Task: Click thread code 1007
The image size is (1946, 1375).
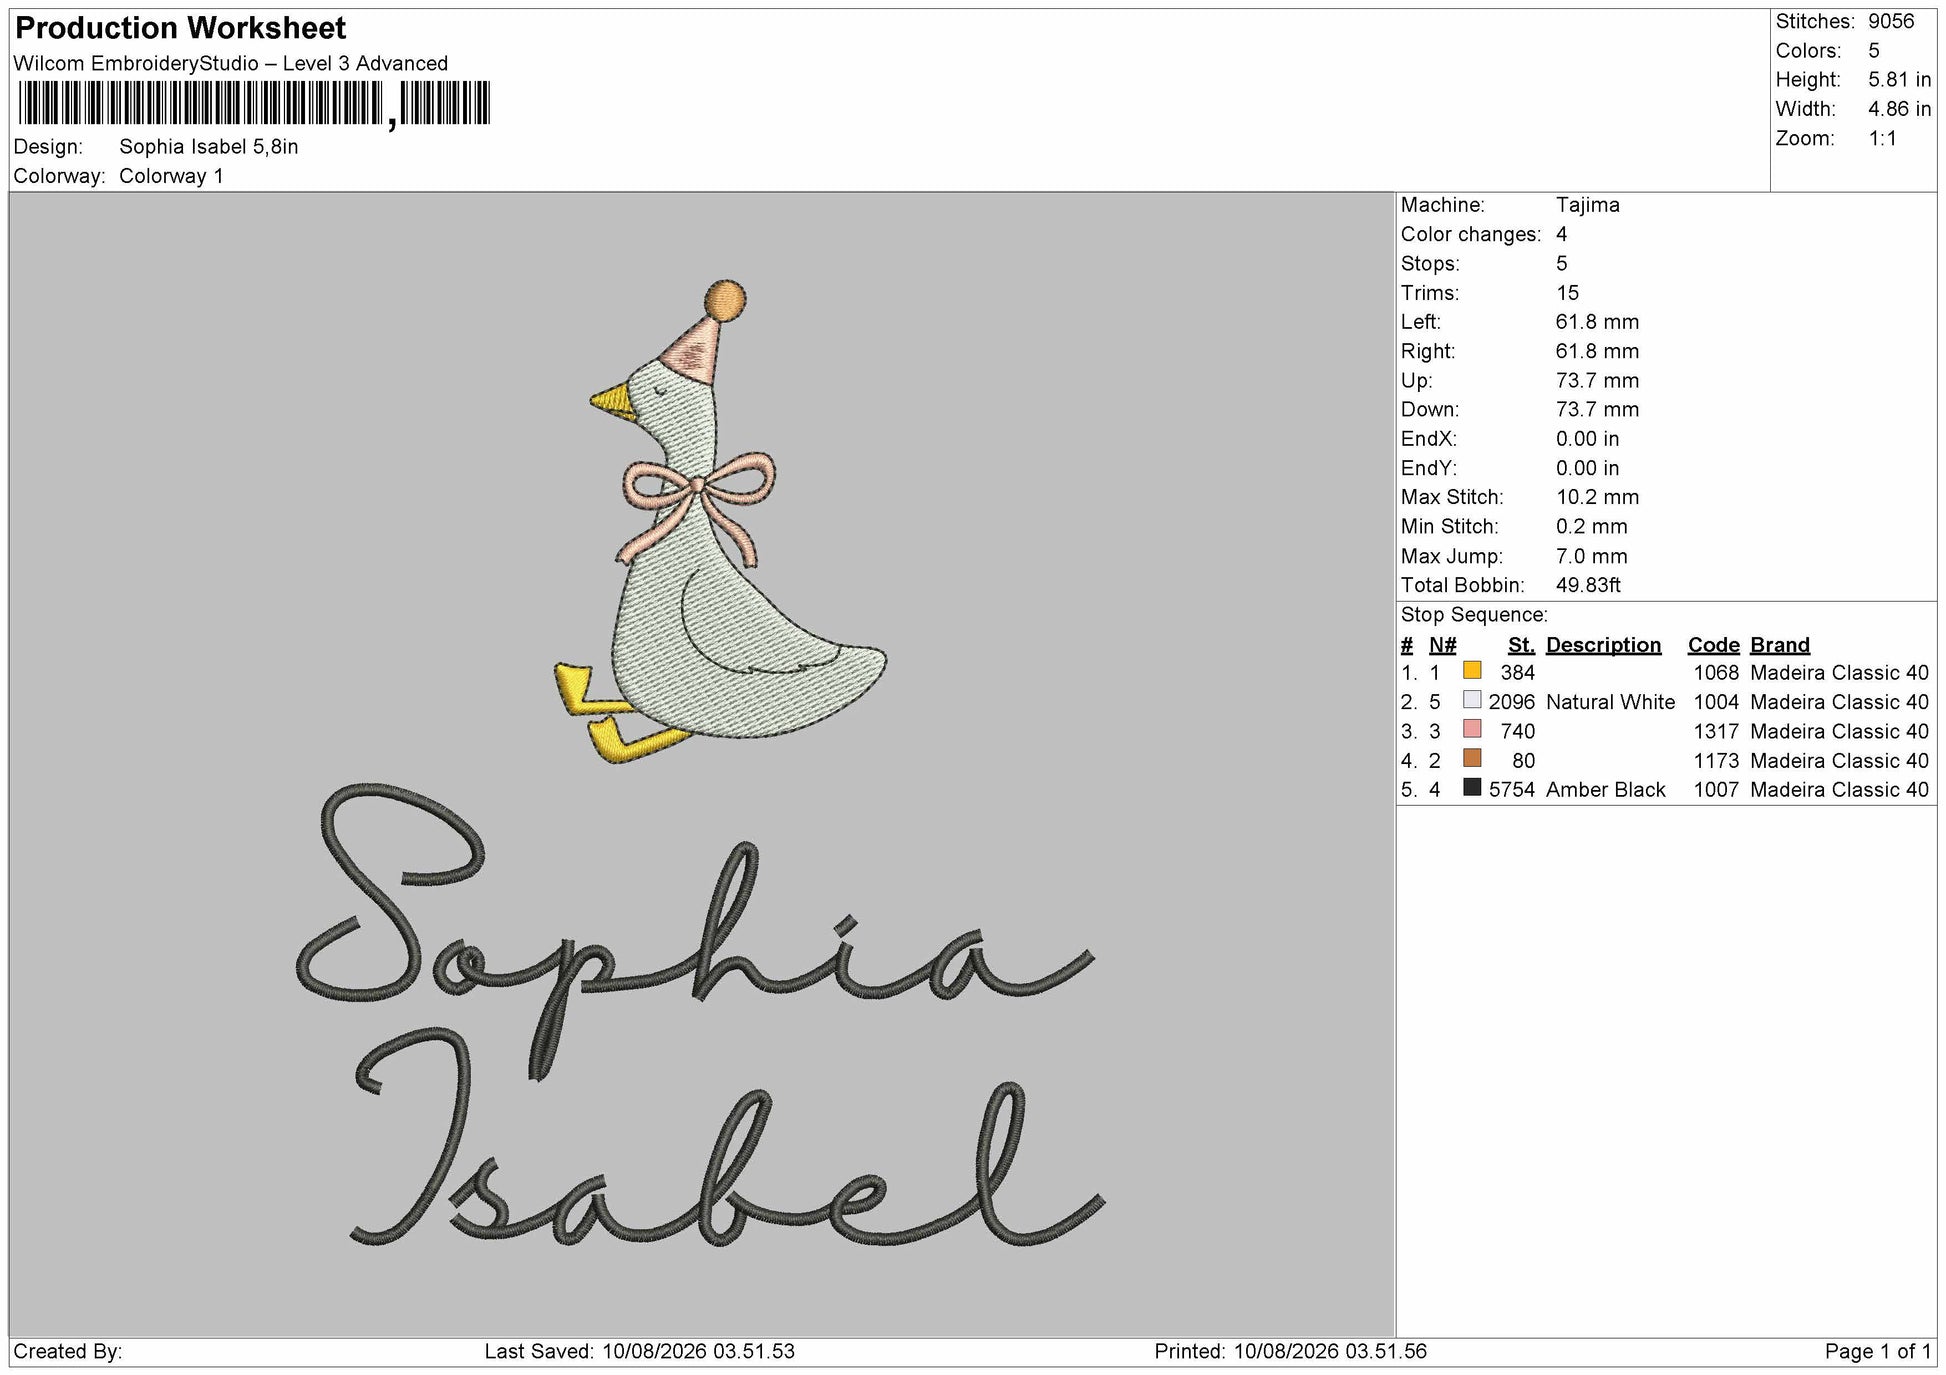Action: [x=1716, y=790]
